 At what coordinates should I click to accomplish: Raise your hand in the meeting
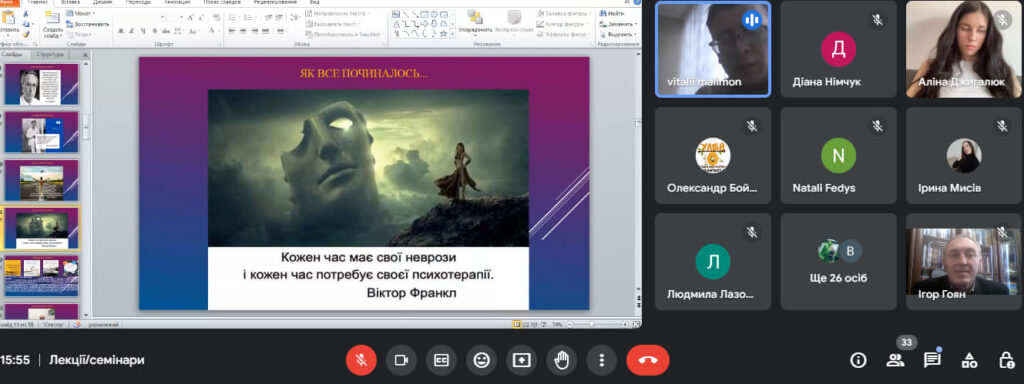562,360
